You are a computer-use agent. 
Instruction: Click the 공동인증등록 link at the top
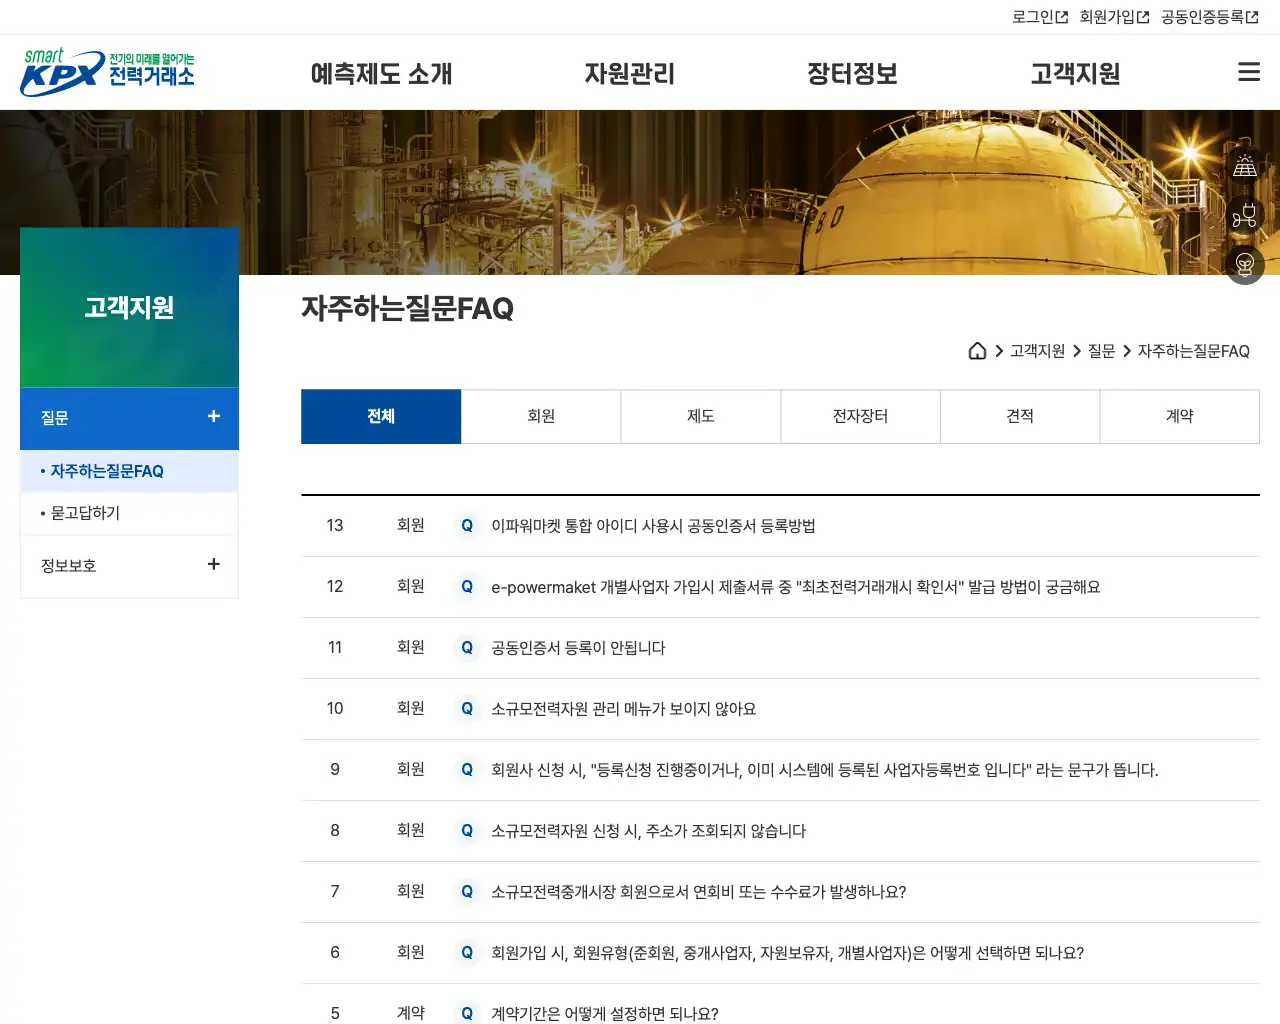click(1205, 16)
